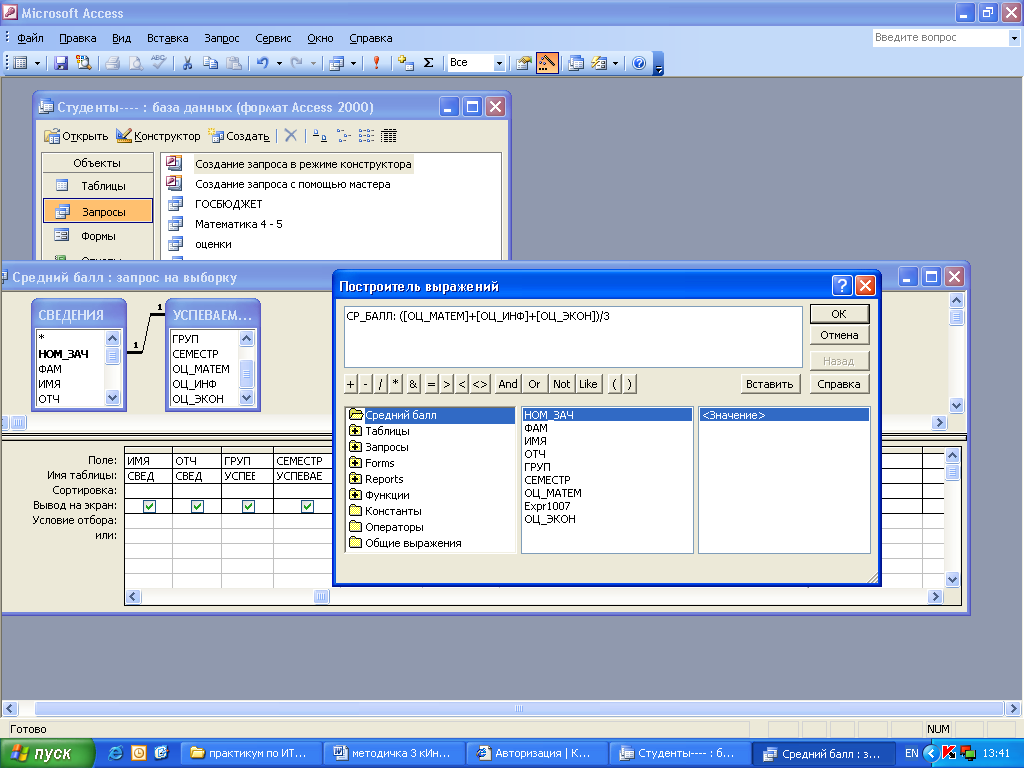This screenshot has width=1024, height=768.
Task: Click the Print Preview icon
Action: point(135,63)
